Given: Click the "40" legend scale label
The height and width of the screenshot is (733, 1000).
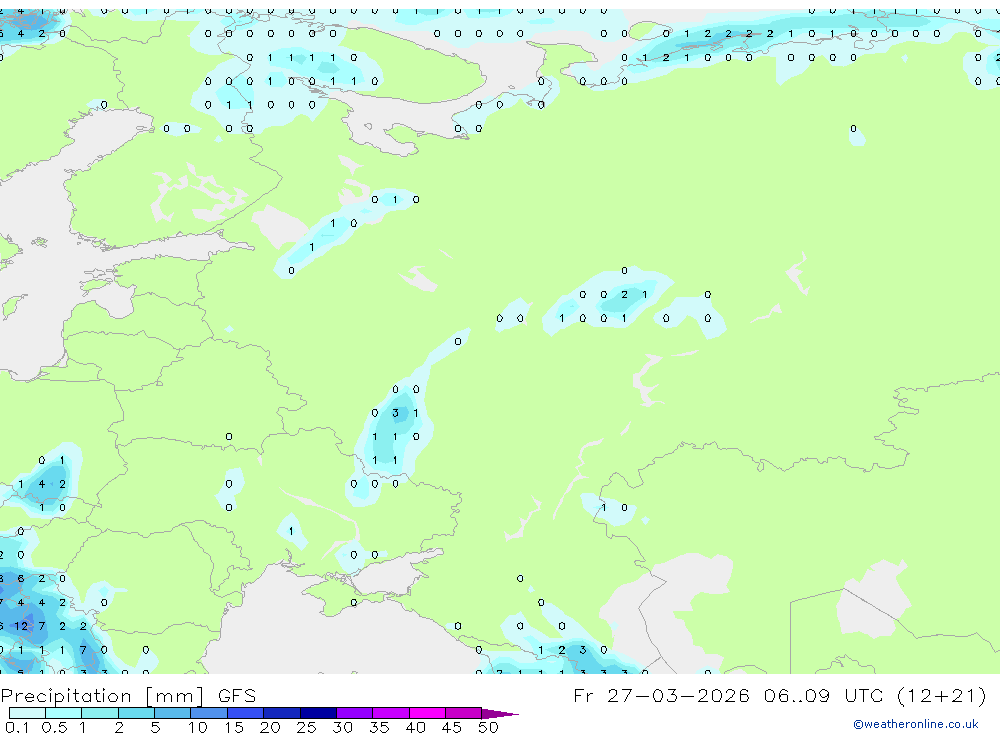Looking at the screenshot, I should coord(415,727).
